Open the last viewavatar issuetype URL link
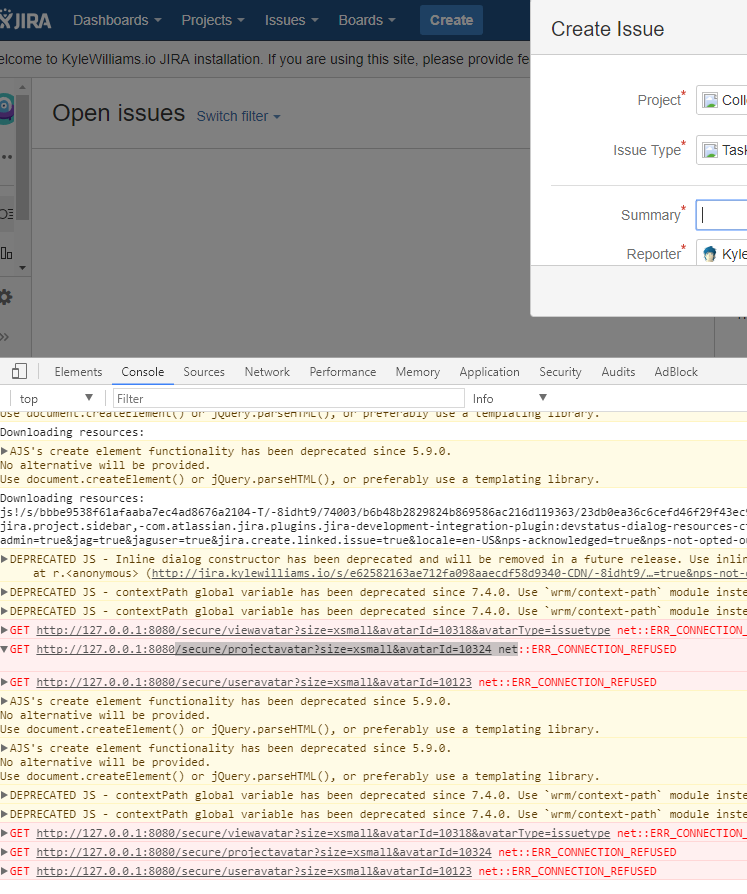The height and width of the screenshot is (894, 747). 323,833
